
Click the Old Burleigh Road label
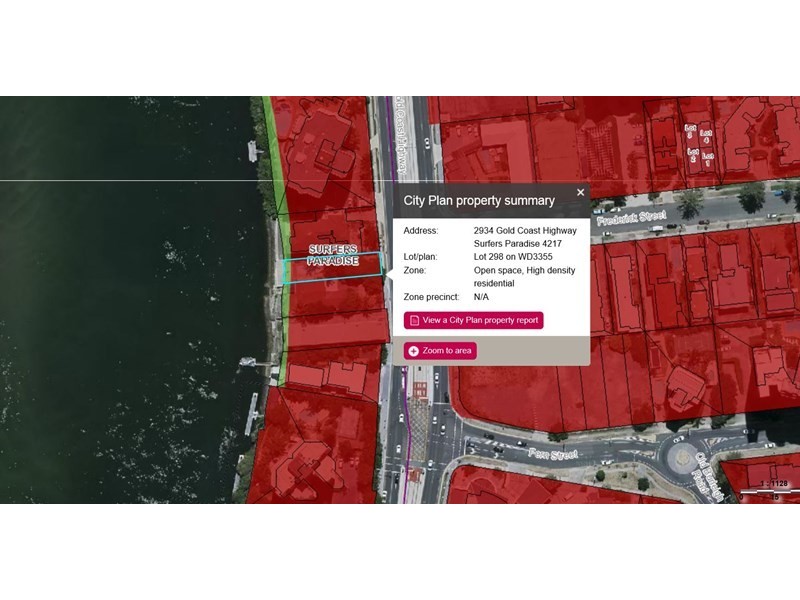point(708,477)
